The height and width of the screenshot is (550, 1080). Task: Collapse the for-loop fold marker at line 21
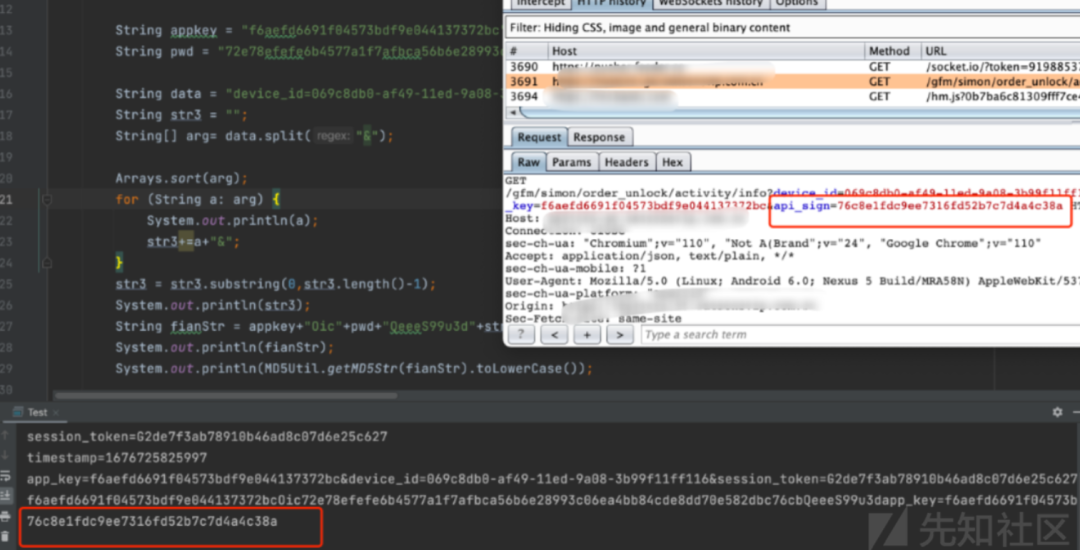pyautogui.click(x=46, y=200)
